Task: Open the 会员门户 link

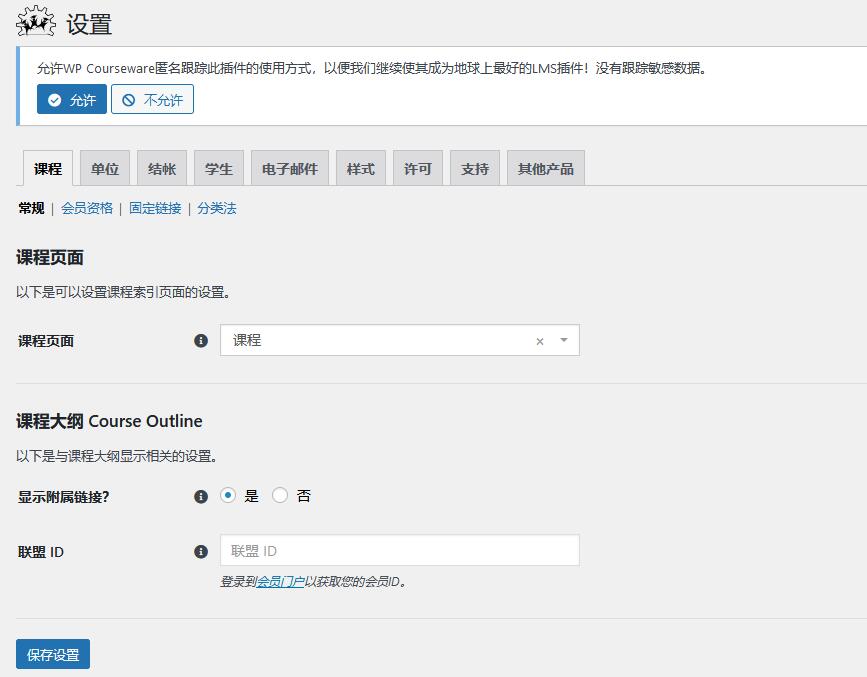Action: (x=280, y=581)
